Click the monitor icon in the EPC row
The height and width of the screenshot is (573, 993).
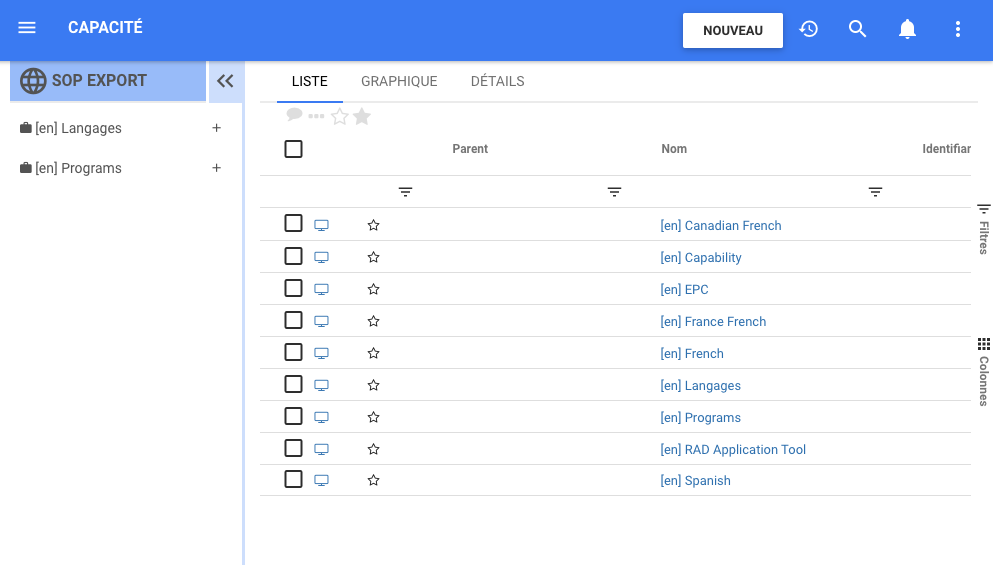click(321, 289)
